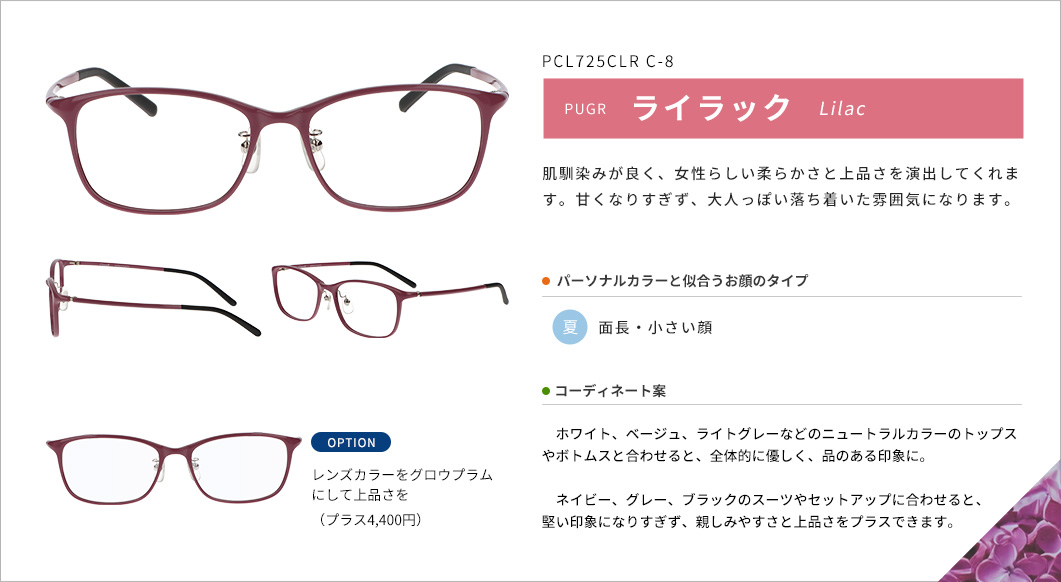
Task: Click the 面長・小さい顔 face type text
Action: tap(655, 328)
